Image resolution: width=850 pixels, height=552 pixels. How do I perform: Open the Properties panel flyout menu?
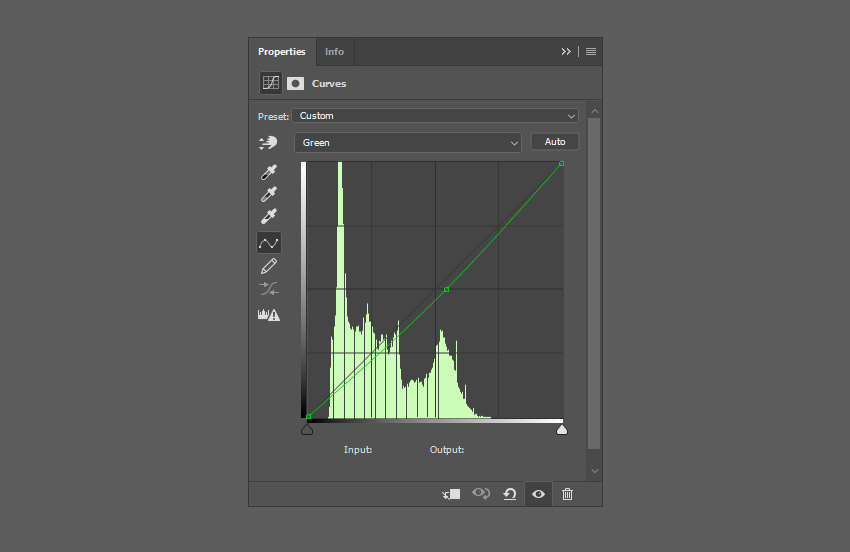tap(591, 52)
